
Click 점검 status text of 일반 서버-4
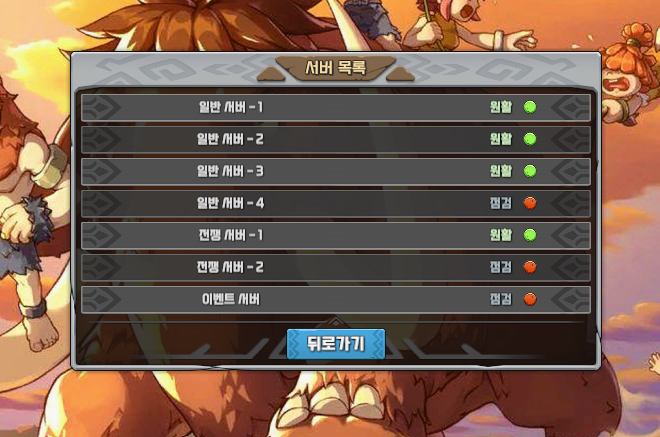tap(501, 203)
